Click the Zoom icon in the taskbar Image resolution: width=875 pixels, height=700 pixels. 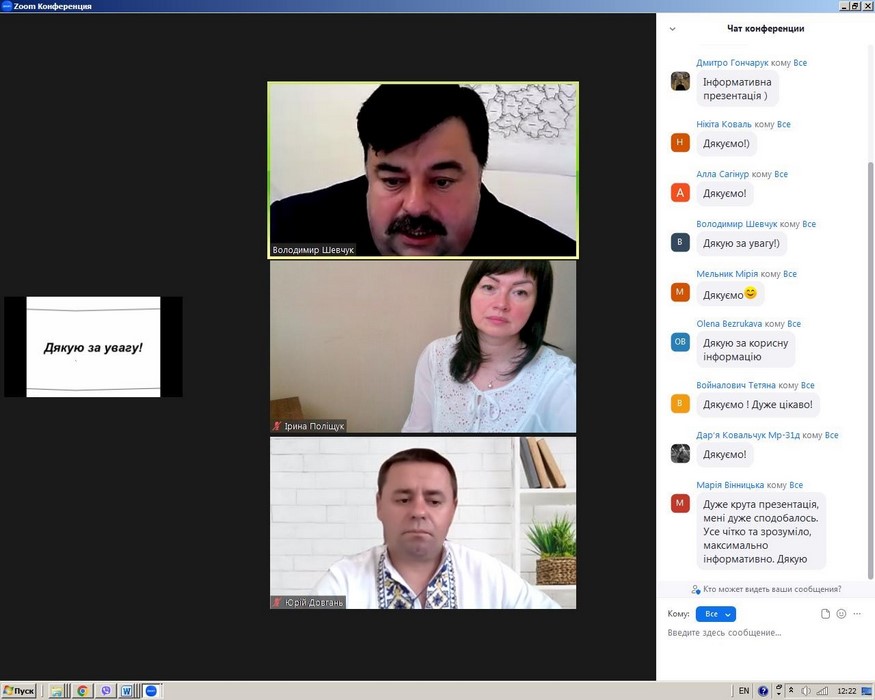pos(151,690)
